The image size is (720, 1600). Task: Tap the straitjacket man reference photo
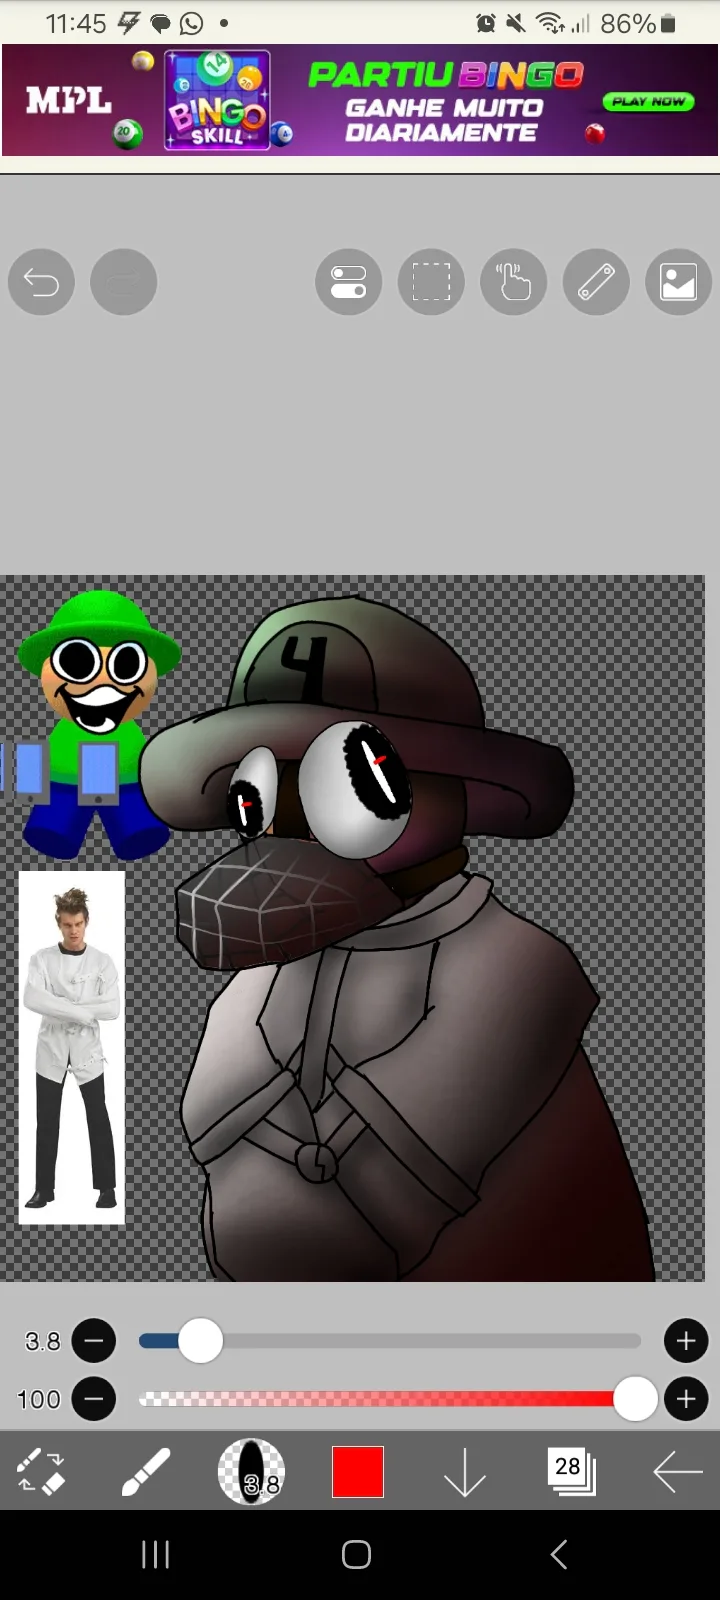point(72,1048)
